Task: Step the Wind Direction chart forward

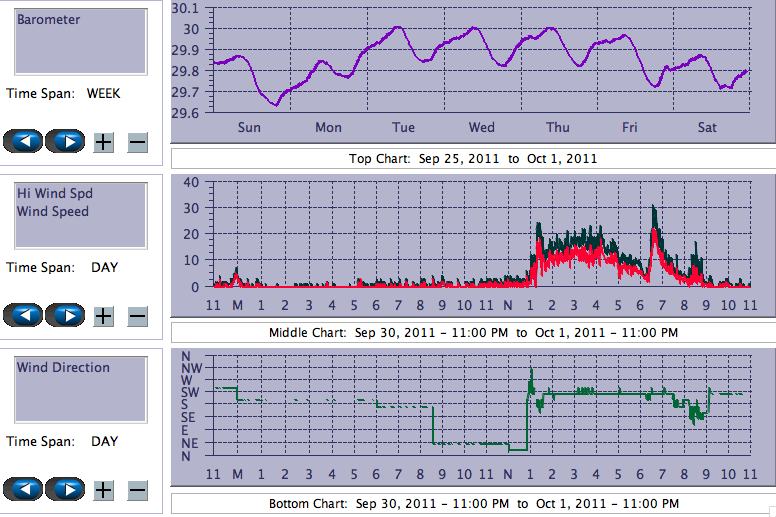Action: (x=65, y=489)
